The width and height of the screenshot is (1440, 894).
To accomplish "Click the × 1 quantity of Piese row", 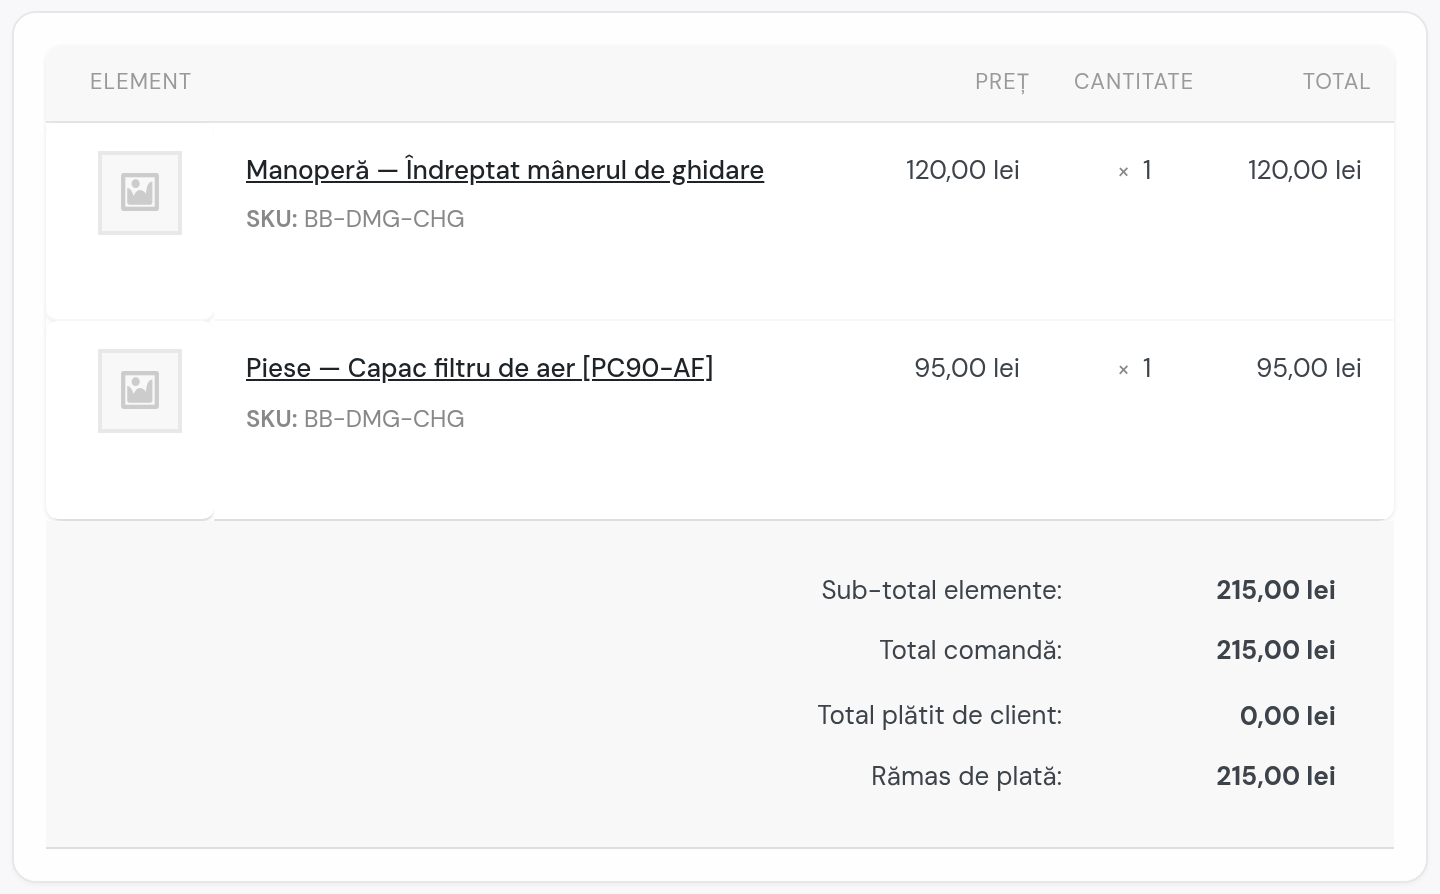I will tap(1135, 369).
